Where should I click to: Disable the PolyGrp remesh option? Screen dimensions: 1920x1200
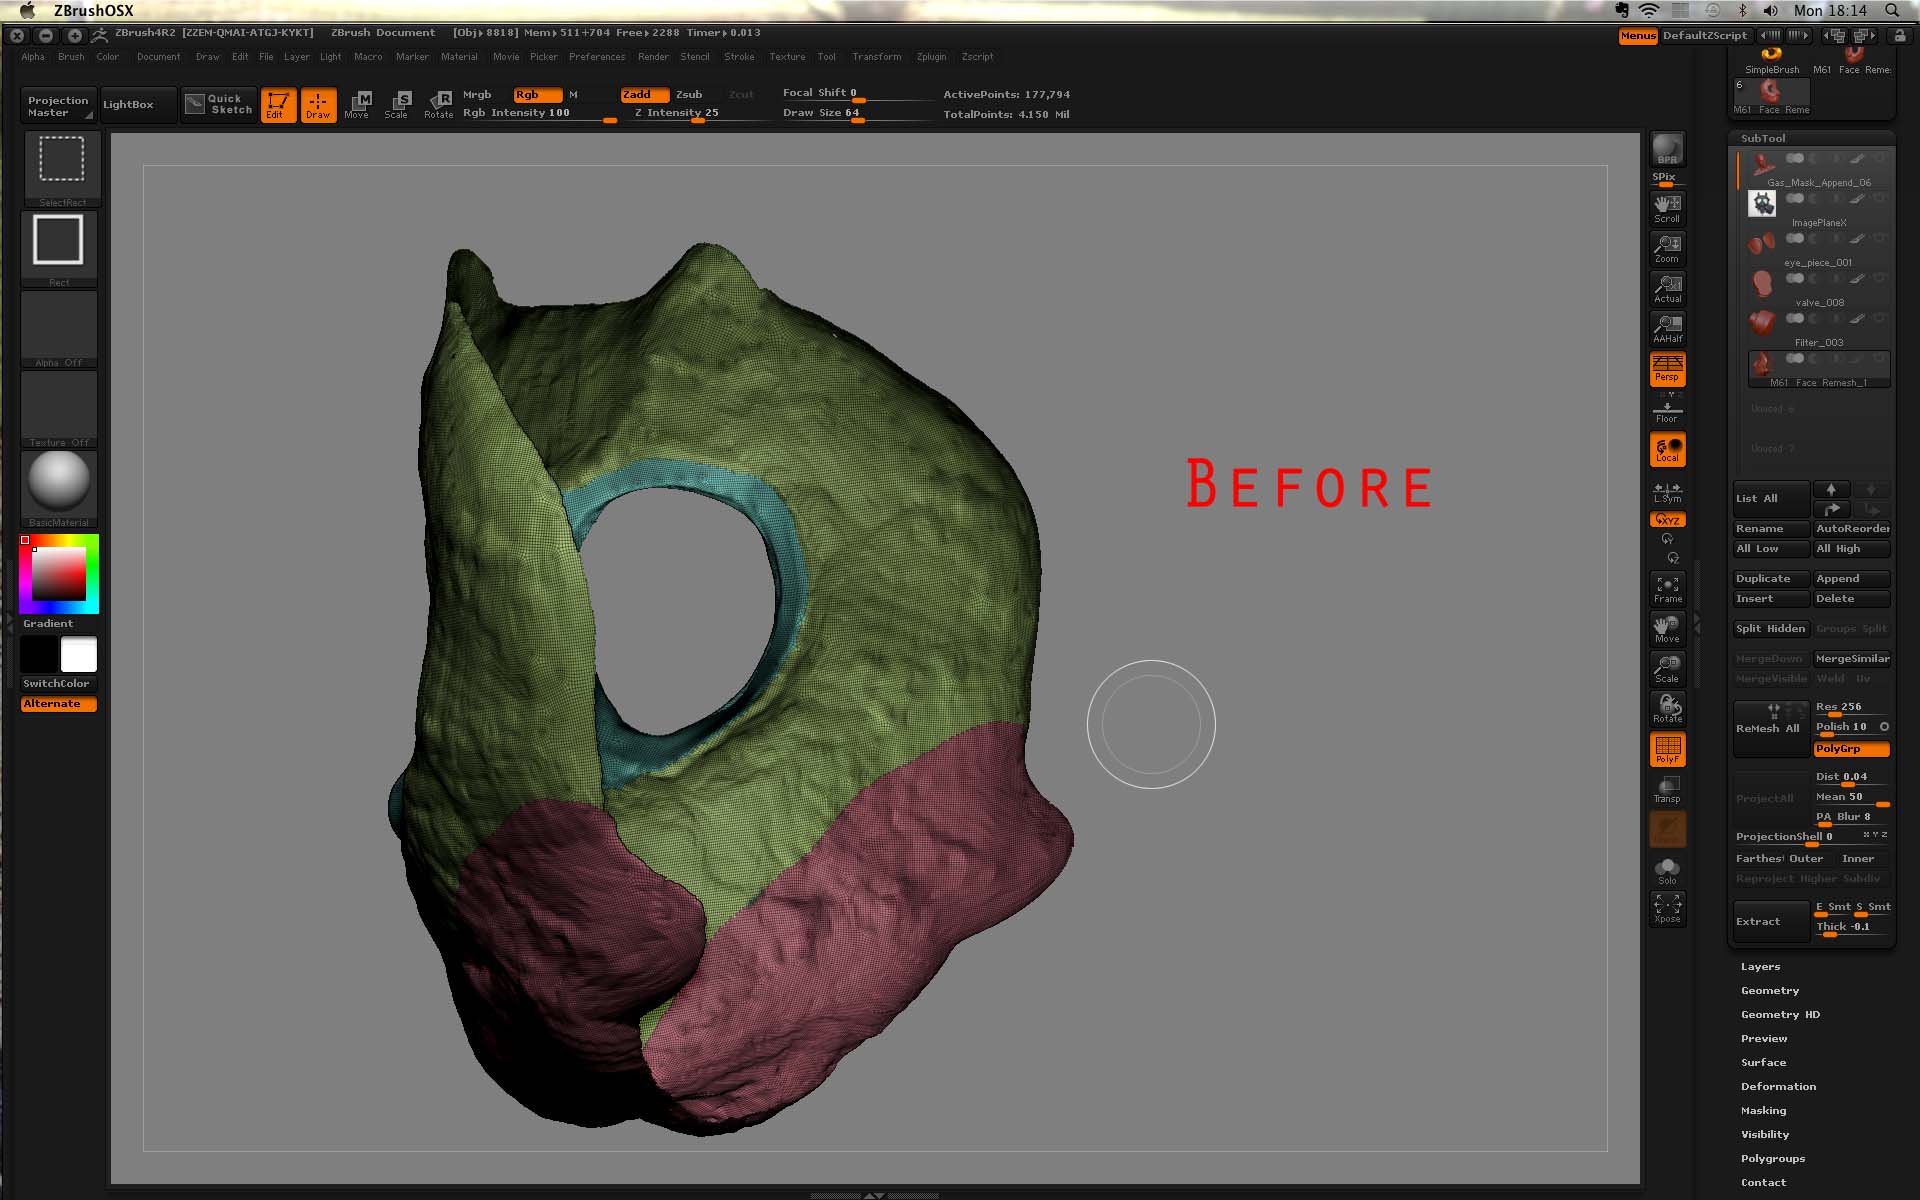1850,749
